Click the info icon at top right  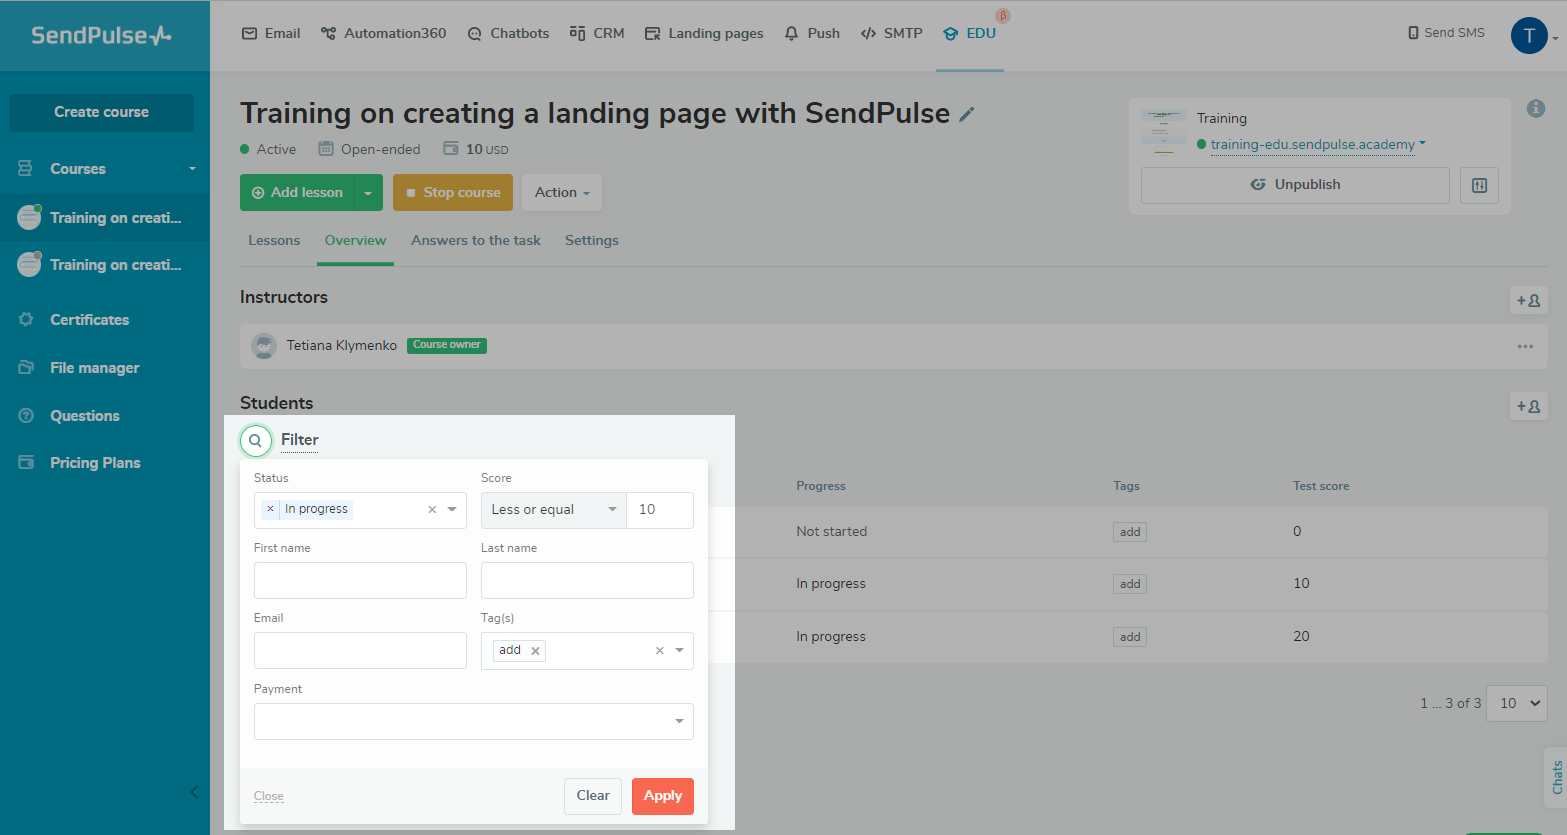pos(1536,109)
